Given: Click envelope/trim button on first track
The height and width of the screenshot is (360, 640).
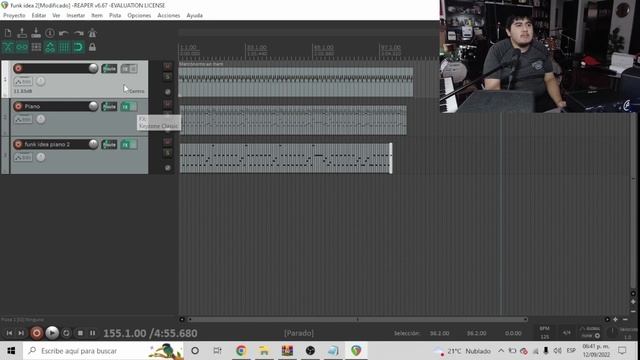Looking at the screenshot, I should 23,81.
